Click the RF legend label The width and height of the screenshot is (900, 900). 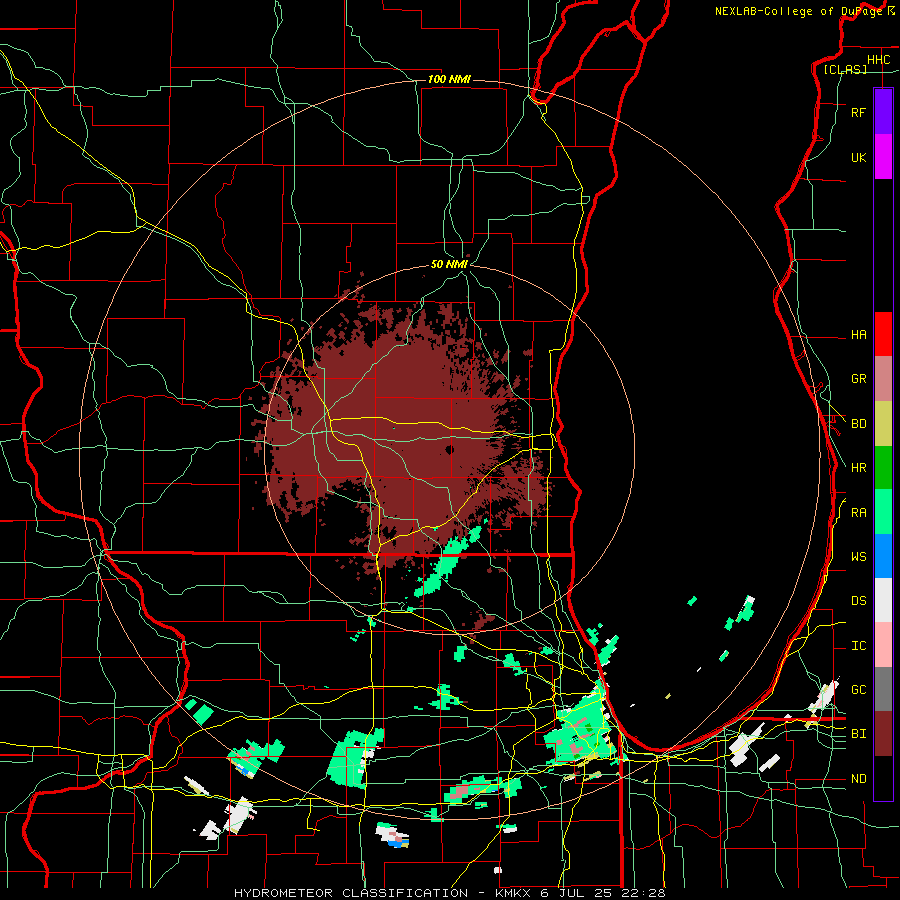[x=858, y=113]
